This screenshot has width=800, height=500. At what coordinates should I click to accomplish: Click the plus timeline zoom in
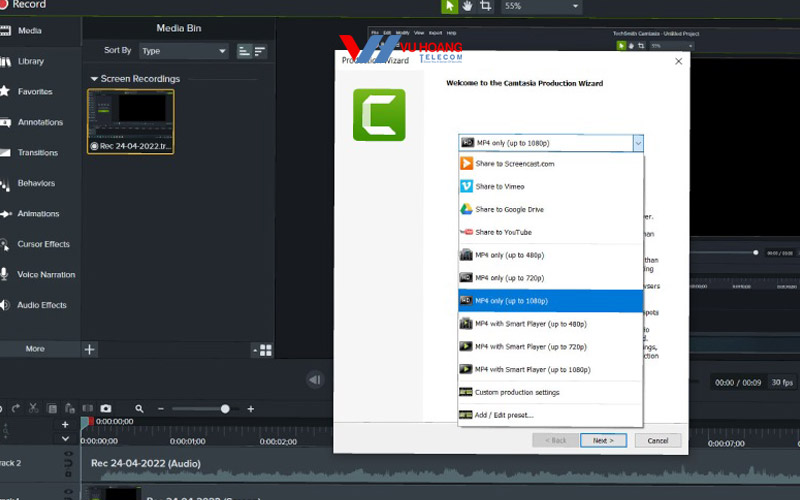point(251,409)
